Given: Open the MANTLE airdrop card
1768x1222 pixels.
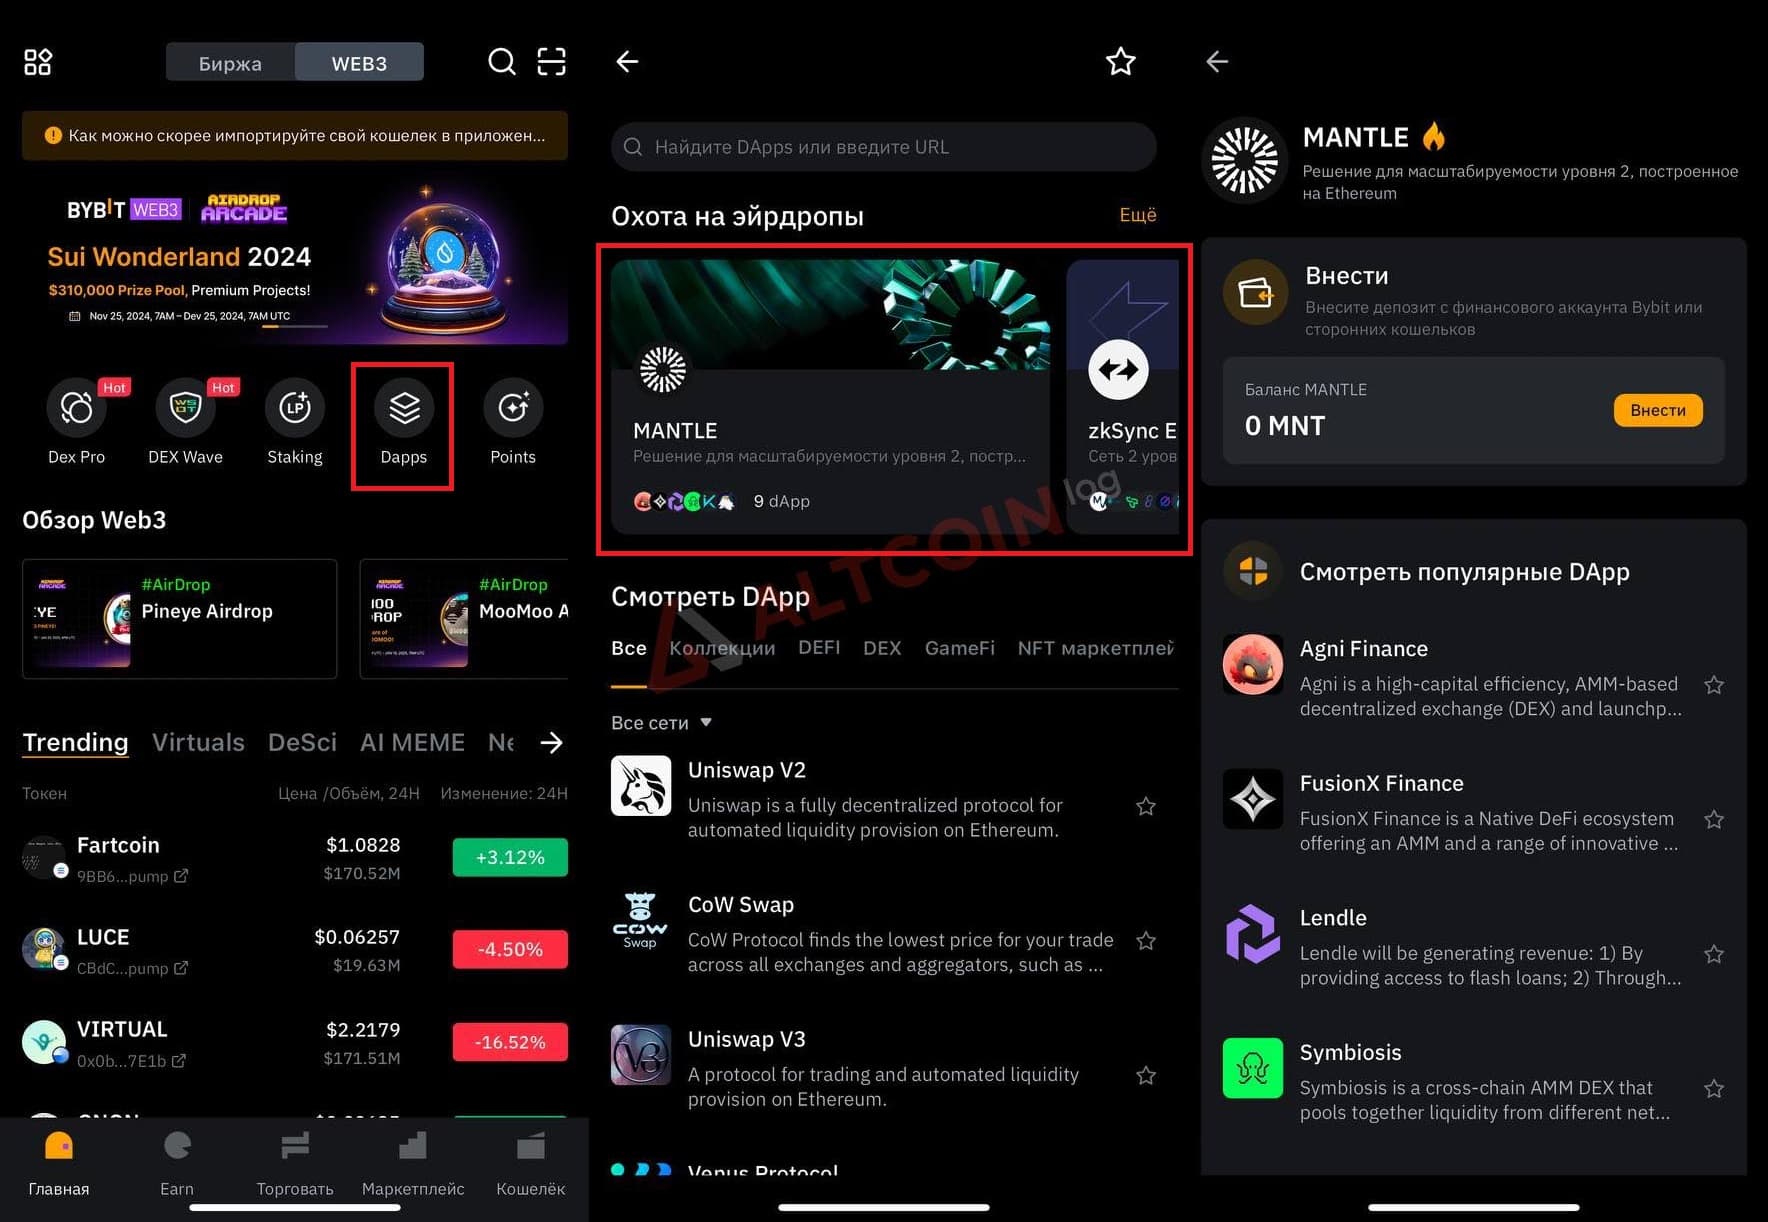Looking at the screenshot, I should click(831, 396).
